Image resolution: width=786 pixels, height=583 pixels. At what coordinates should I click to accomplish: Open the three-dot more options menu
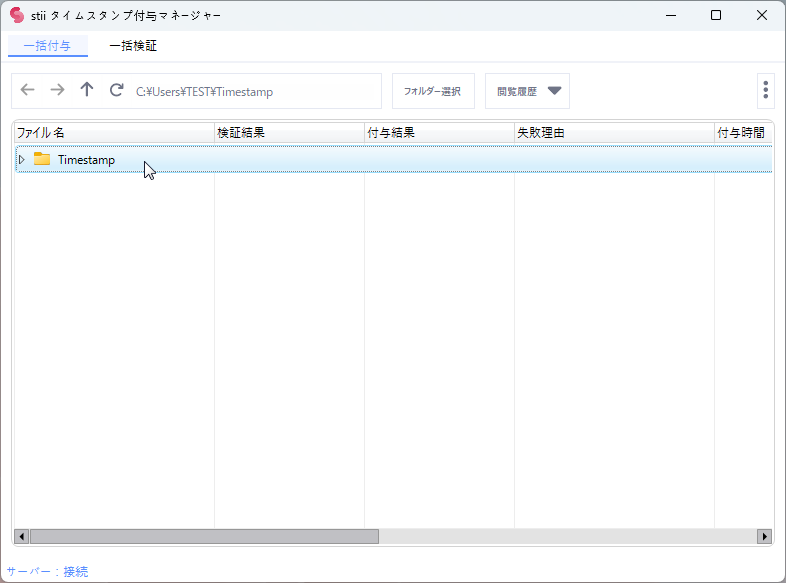[x=765, y=90]
